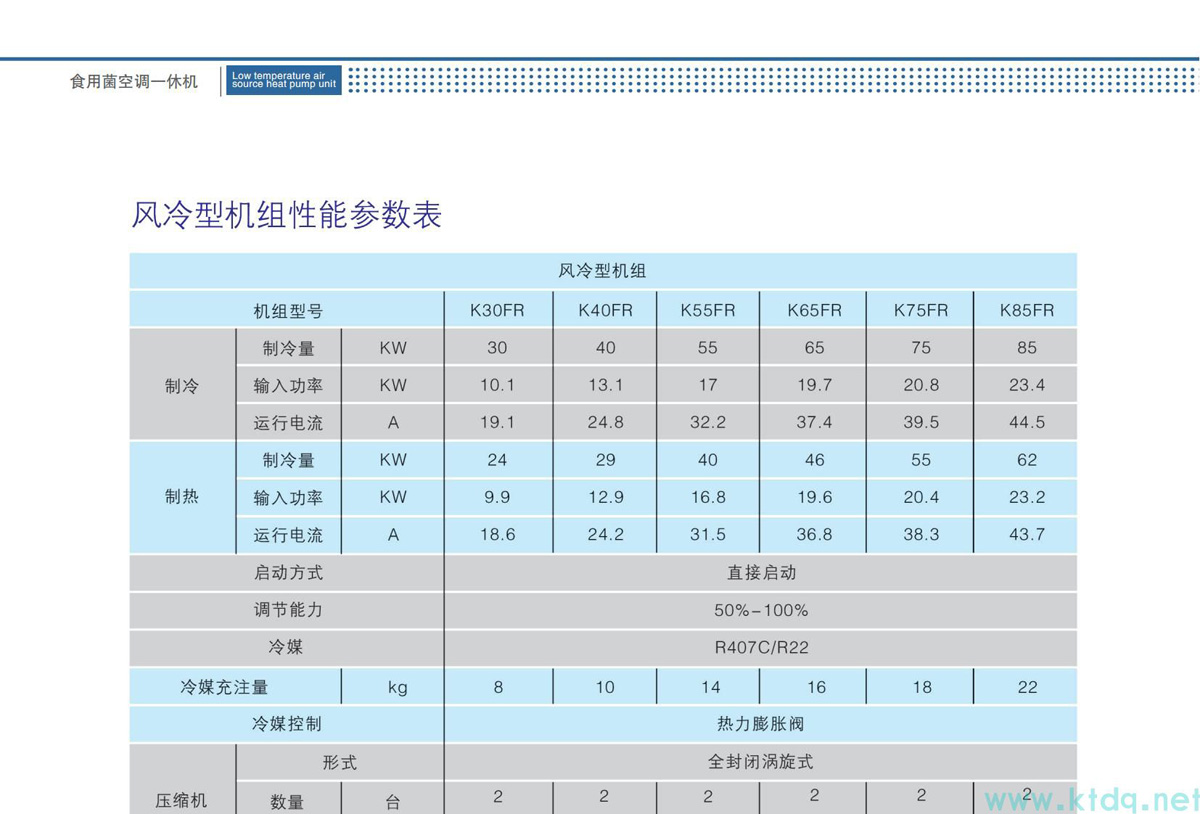Click the 制冷 row group cell

[x=182, y=385]
